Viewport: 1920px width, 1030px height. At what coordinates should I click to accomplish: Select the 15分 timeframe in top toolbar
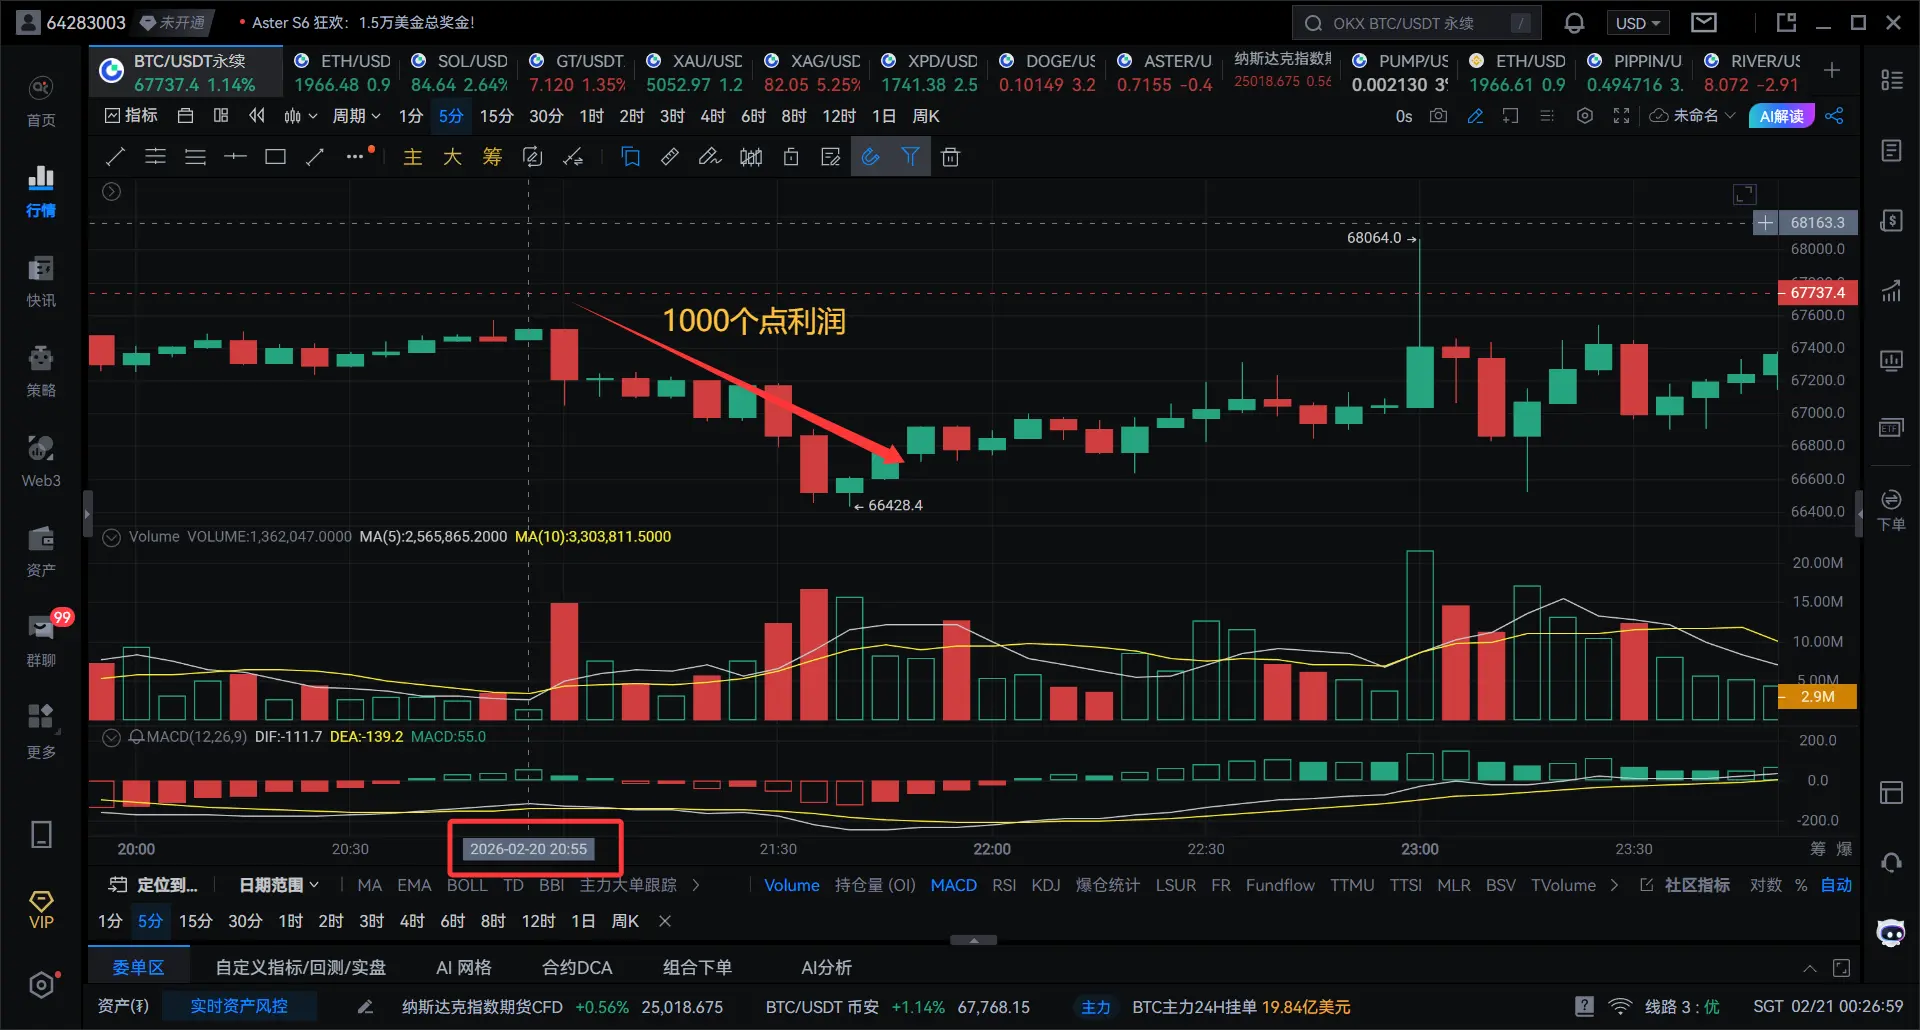(x=496, y=116)
